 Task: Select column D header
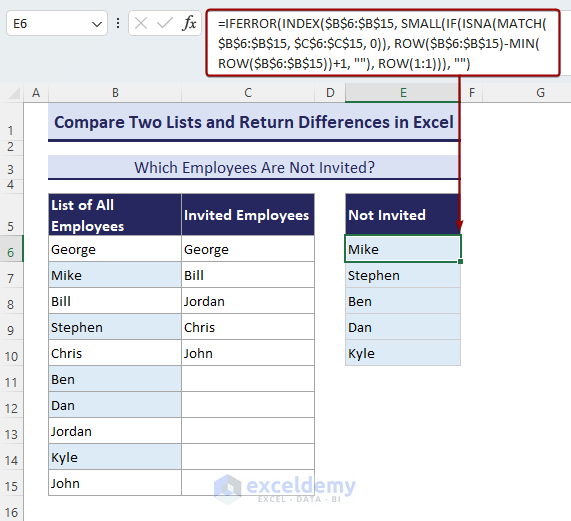point(330,93)
